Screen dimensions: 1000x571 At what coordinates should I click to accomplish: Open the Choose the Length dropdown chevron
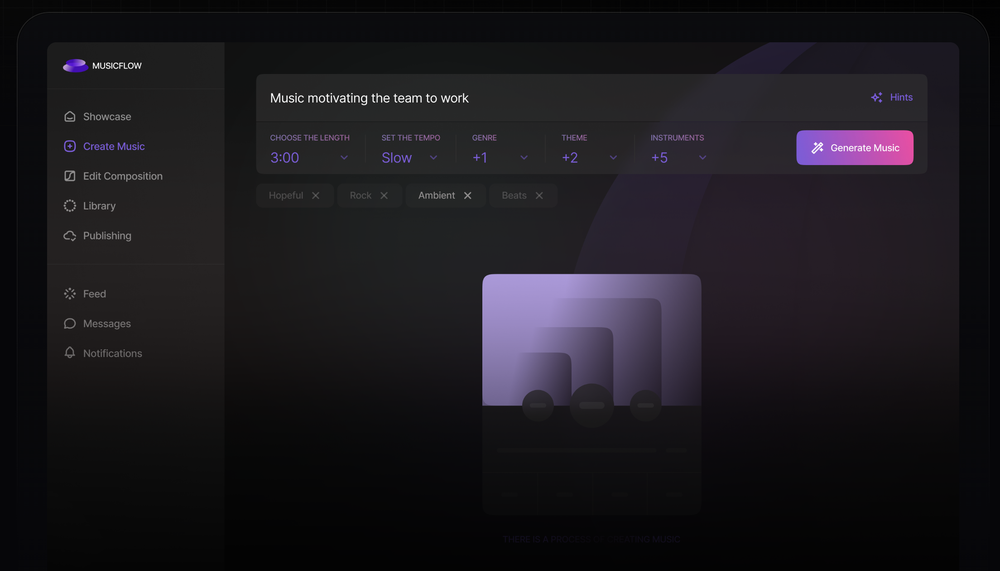click(x=344, y=158)
